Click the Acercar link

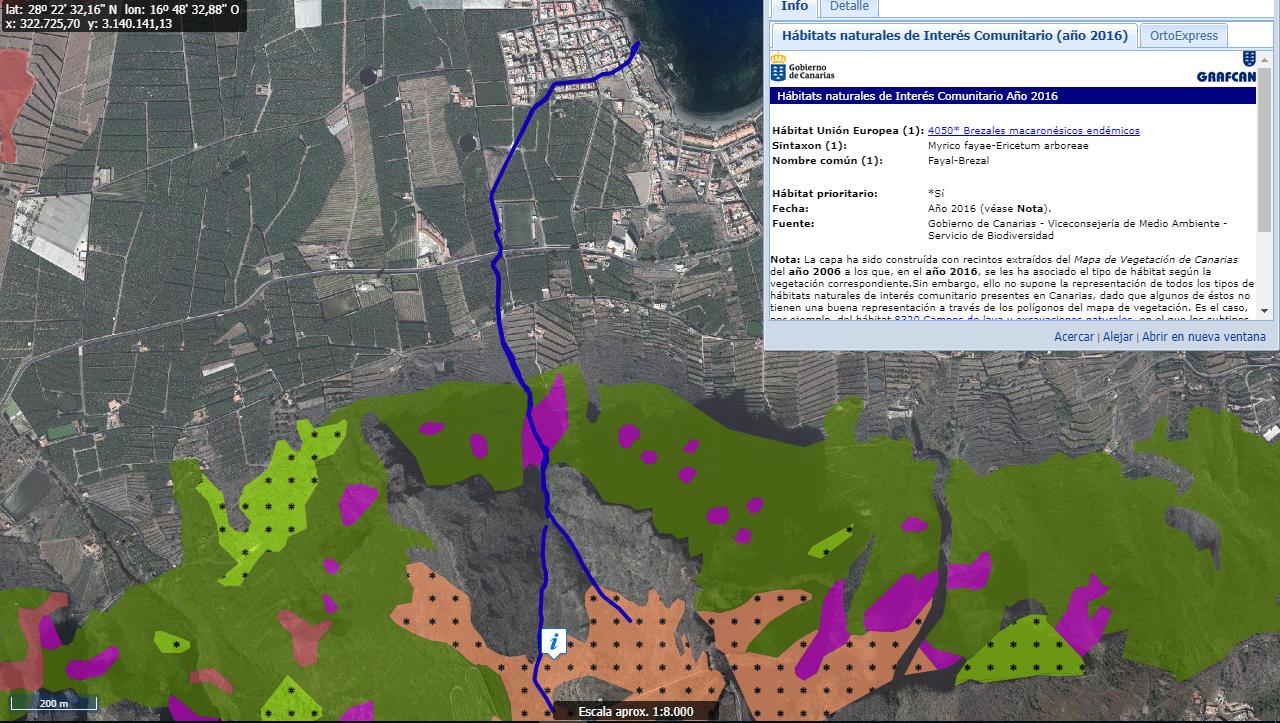coord(1074,337)
